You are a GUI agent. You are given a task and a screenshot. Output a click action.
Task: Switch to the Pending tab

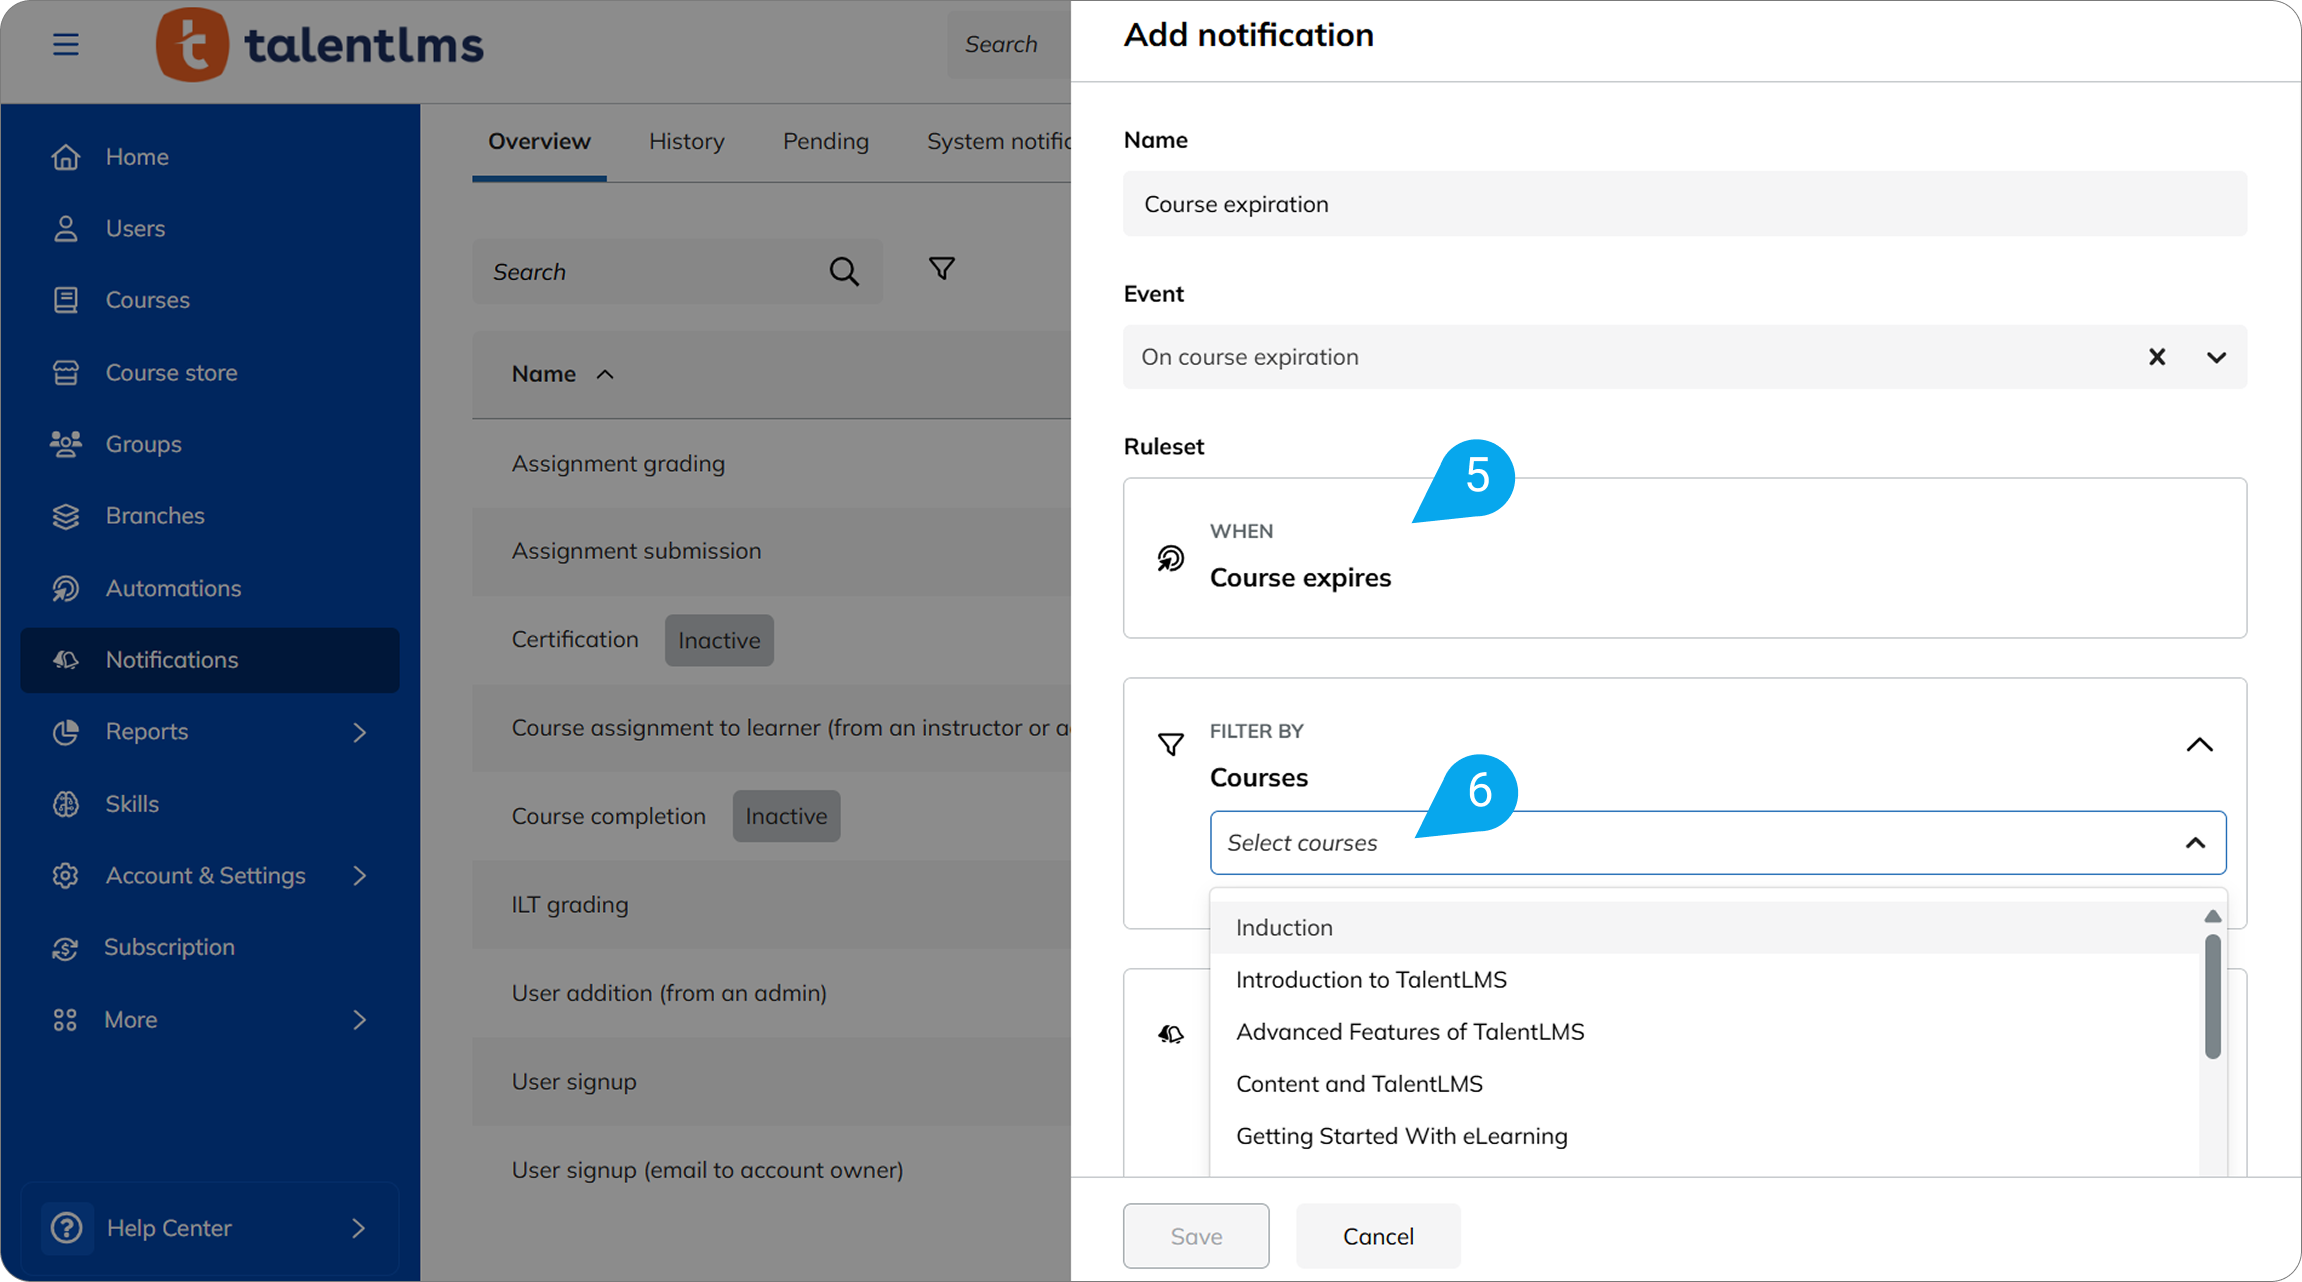825,141
